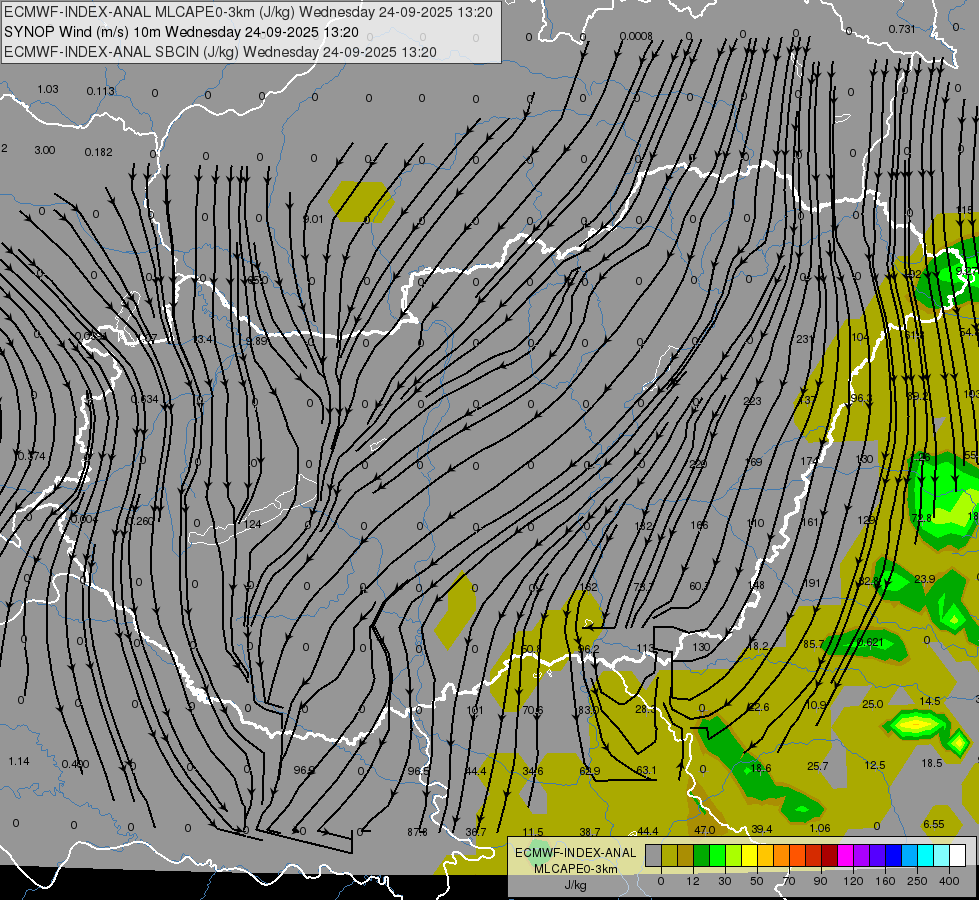Click the map value 3.00
Image resolution: width=979 pixels, height=900 pixels.
point(44,151)
